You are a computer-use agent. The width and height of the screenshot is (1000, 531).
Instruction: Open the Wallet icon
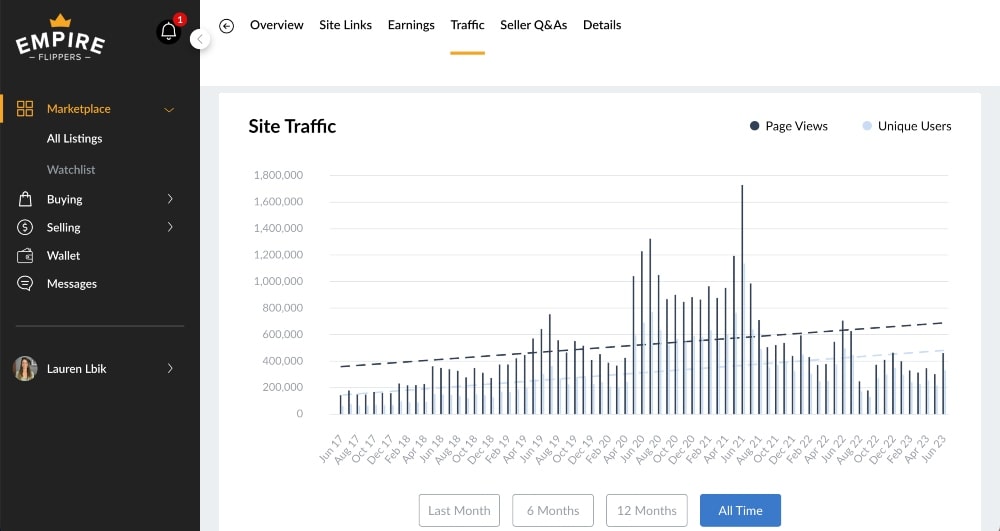click(x=25, y=256)
